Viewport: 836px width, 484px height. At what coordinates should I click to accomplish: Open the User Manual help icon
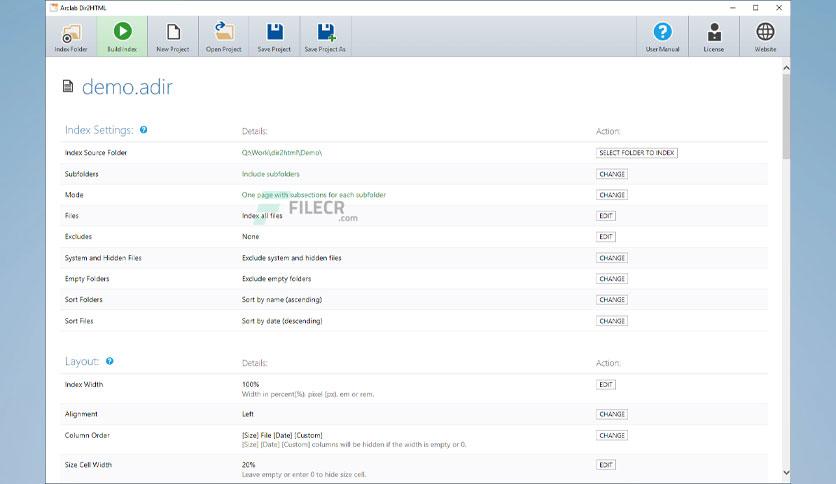[x=662, y=36]
